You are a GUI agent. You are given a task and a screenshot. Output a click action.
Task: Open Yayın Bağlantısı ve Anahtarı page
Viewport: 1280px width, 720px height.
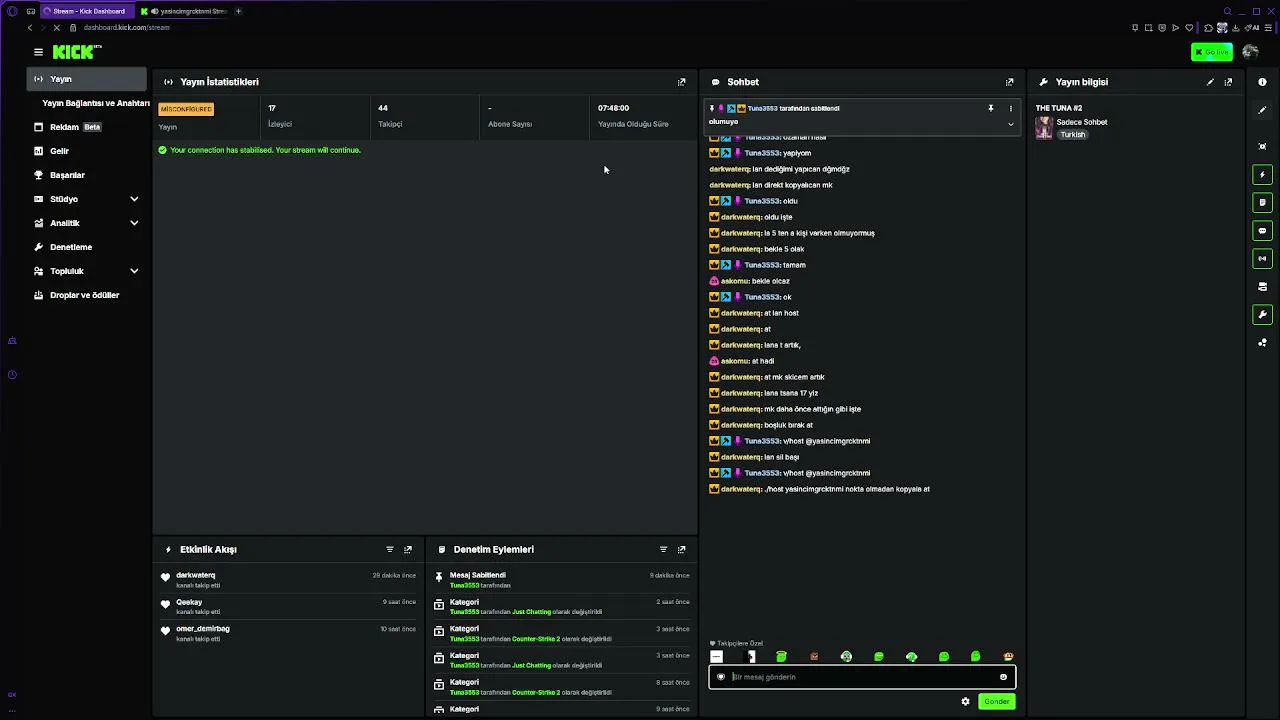[x=96, y=103]
